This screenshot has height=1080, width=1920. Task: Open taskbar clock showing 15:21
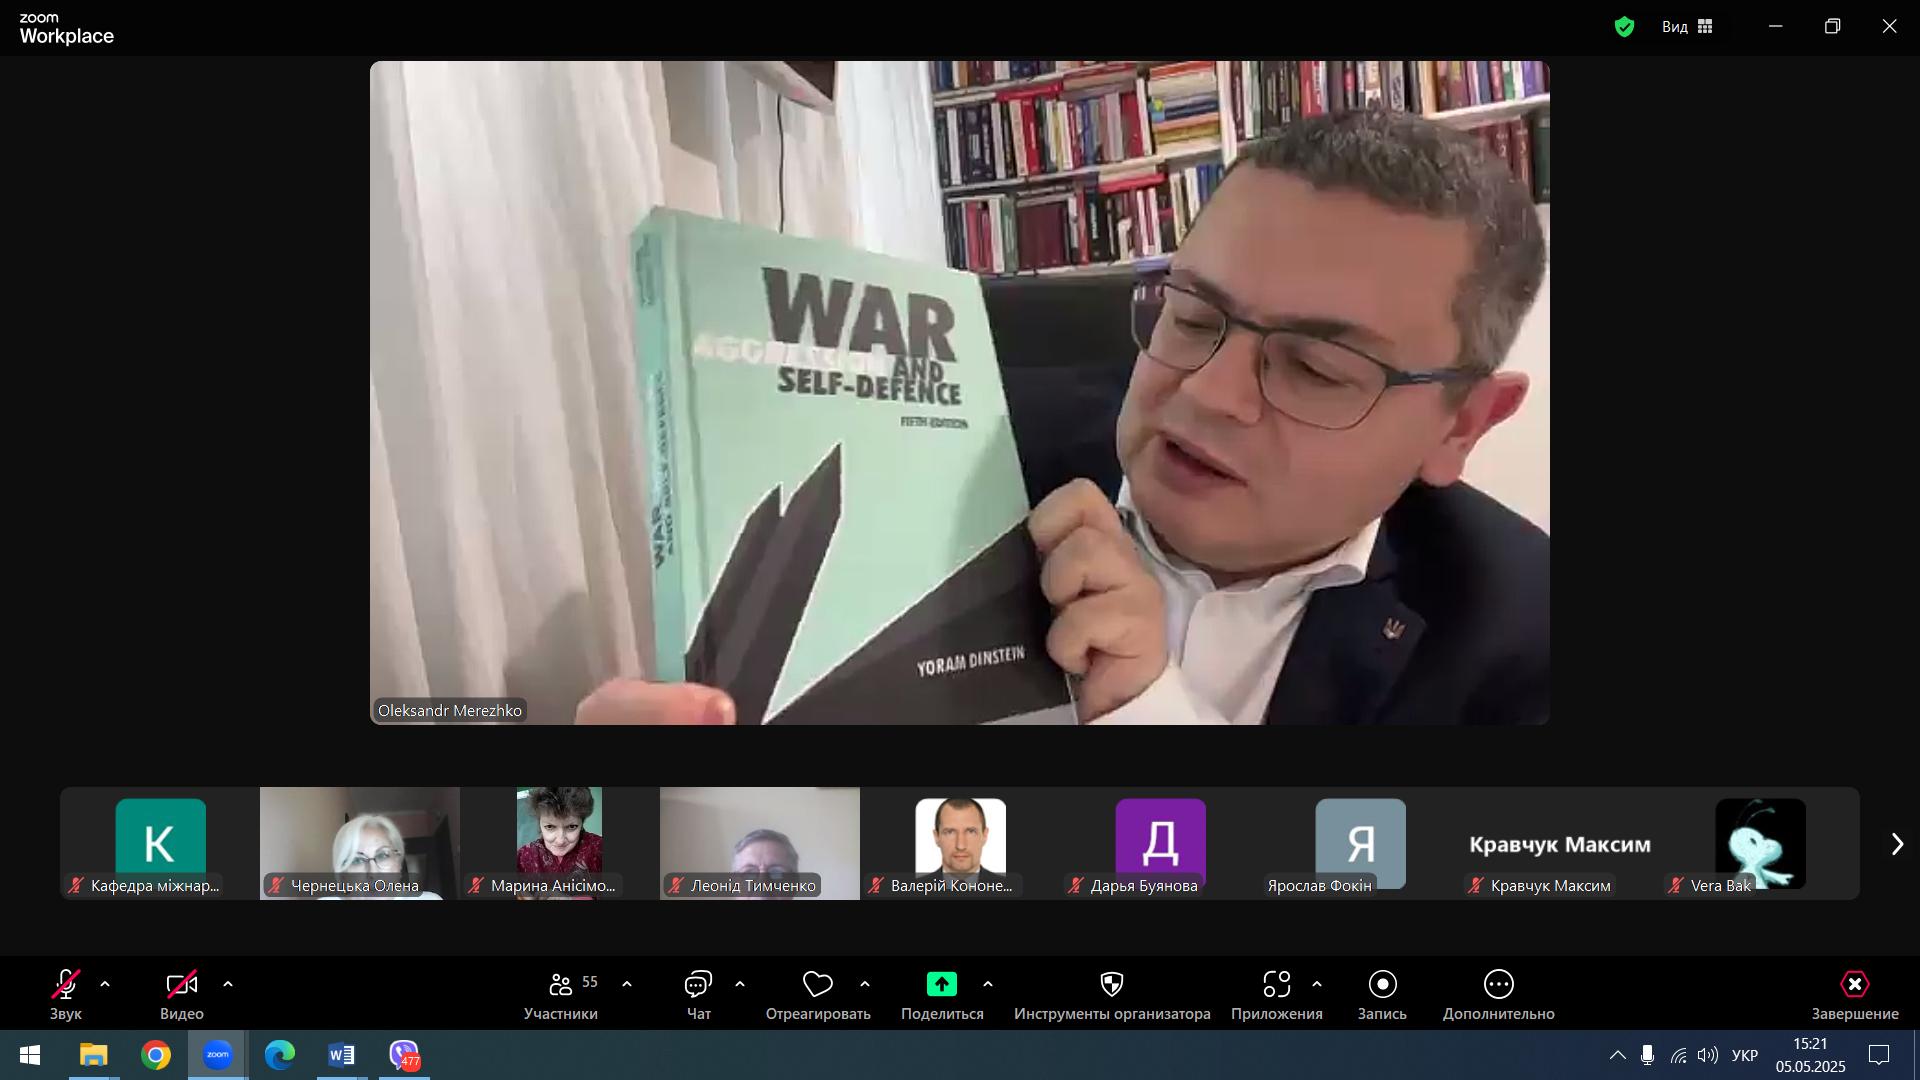[x=1811, y=1055]
